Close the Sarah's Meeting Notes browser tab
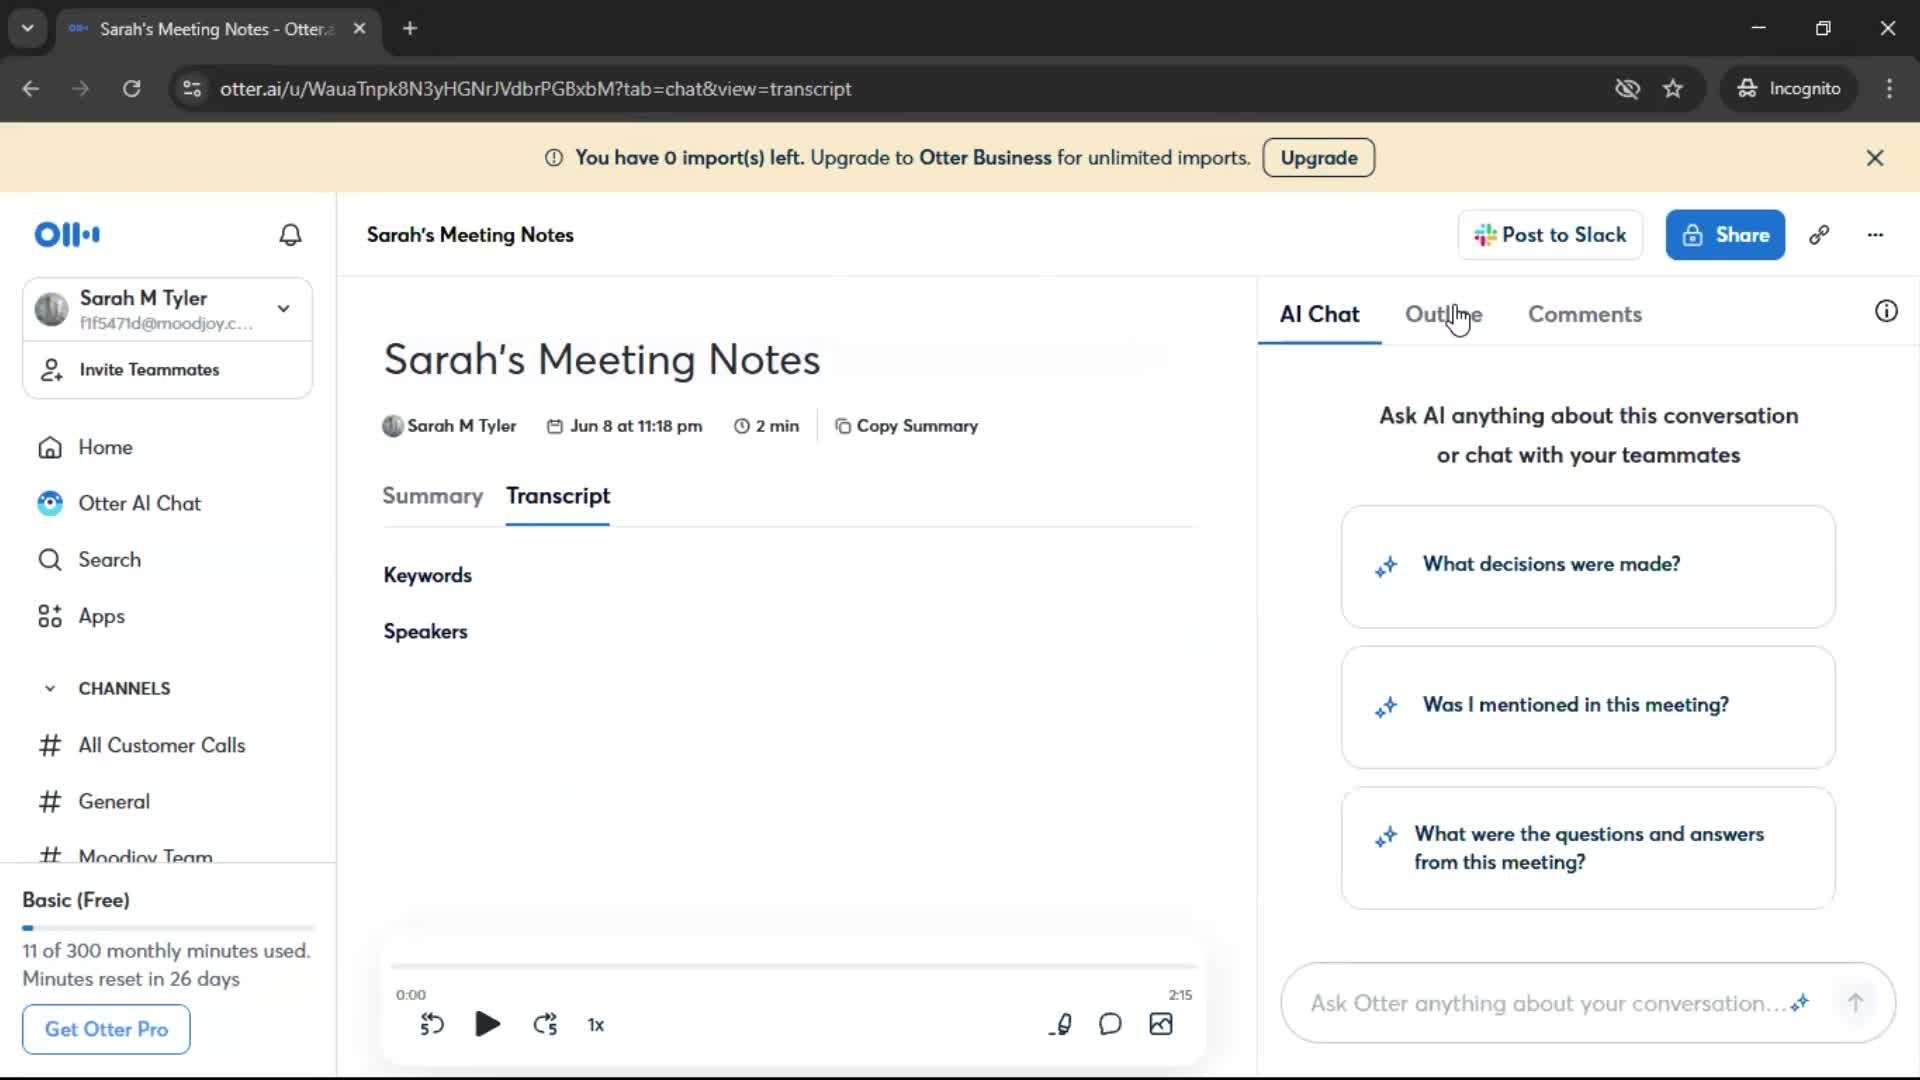This screenshot has width=1920, height=1080. [359, 29]
